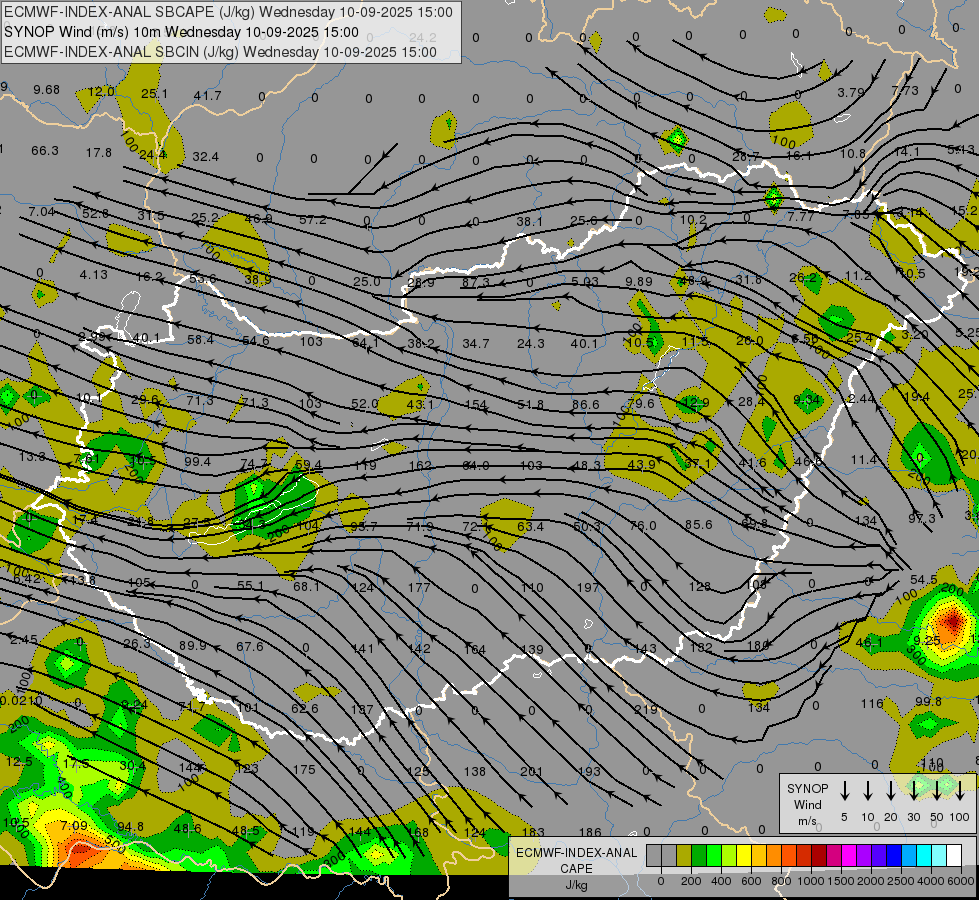
Task: Click the map value 2.45
Action: coord(24,640)
